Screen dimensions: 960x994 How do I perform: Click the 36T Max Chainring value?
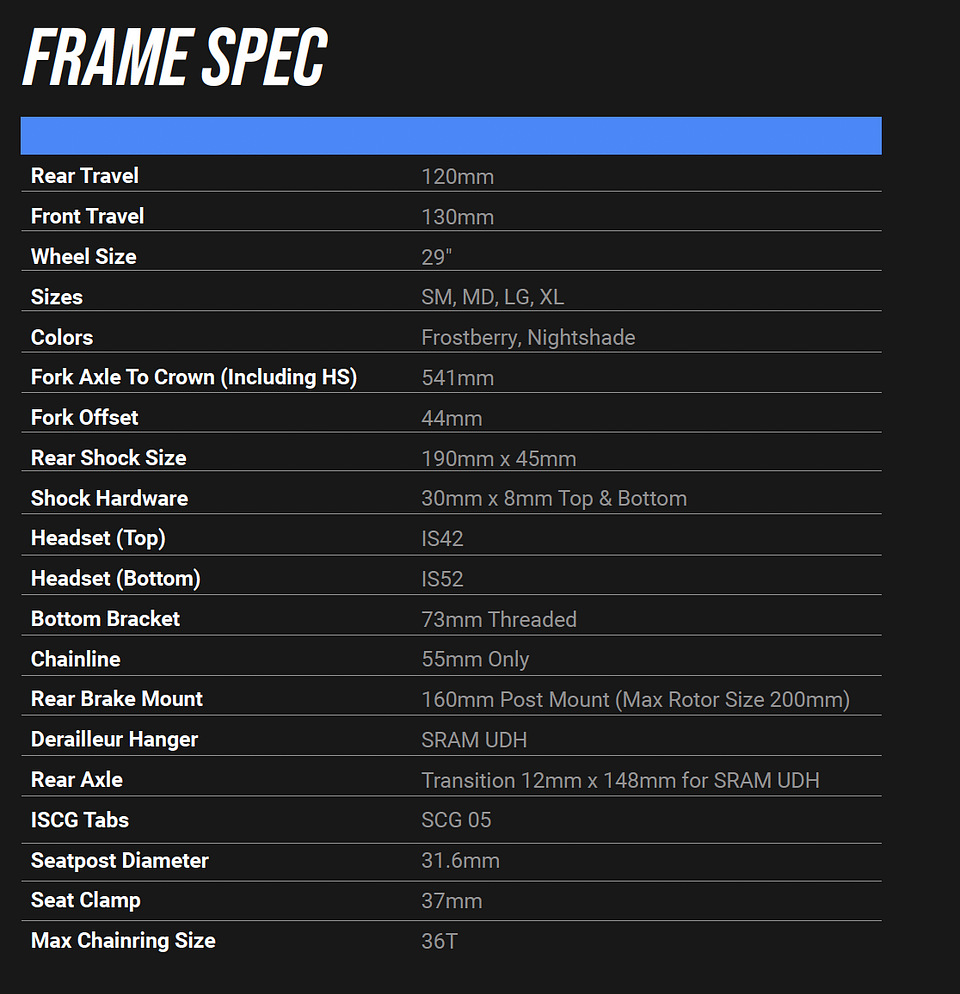[x=439, y=941]
